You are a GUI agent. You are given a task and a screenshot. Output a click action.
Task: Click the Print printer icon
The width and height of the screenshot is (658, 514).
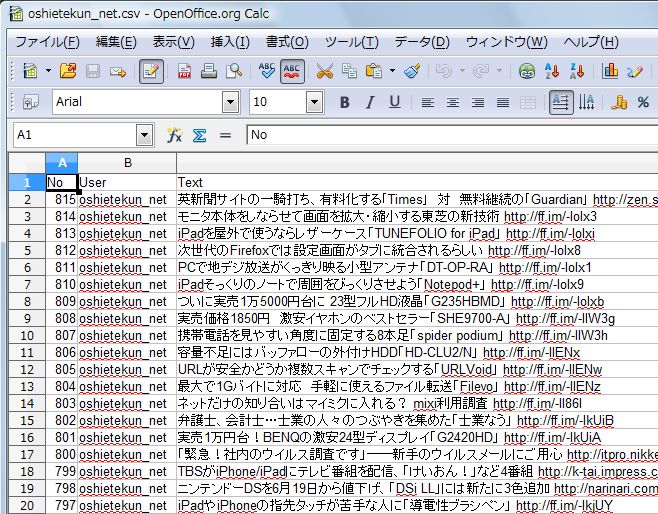pyautogui.click(x=209, y=71)
